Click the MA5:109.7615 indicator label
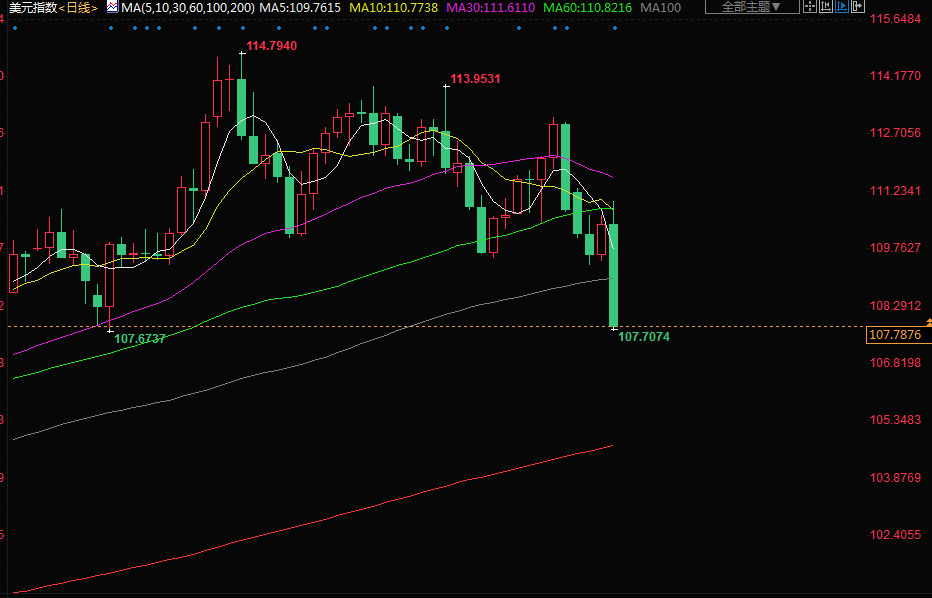This screenshot has height=598, width=932. coord(300,8)
